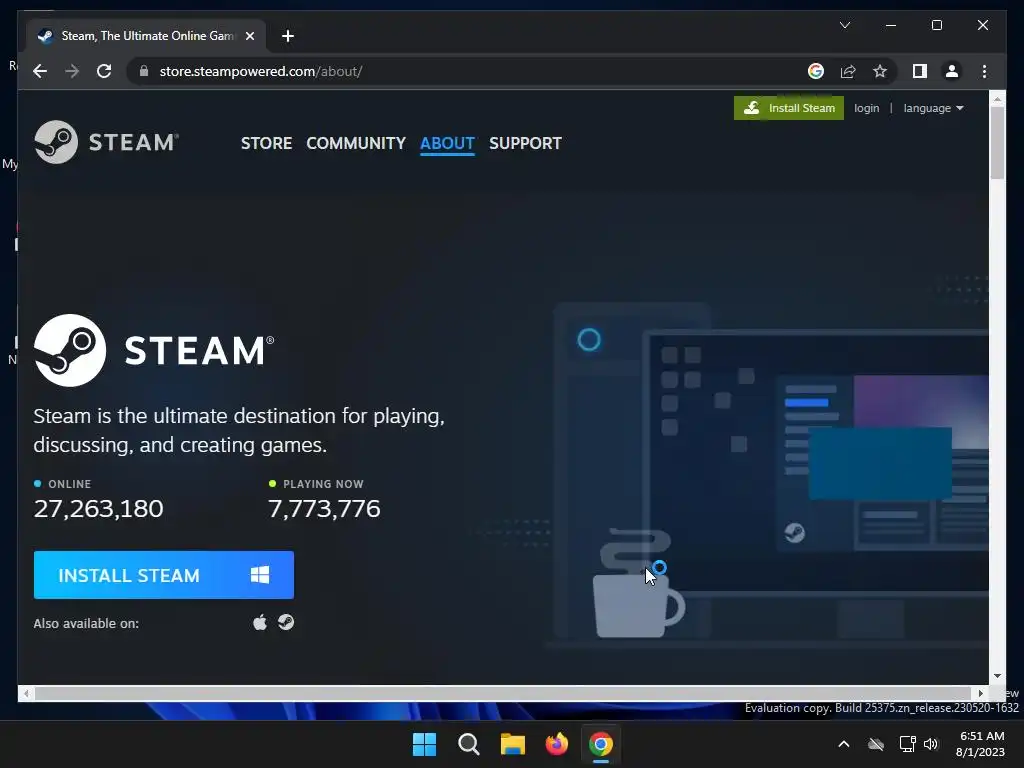Viewport: 1024px width, 768px height.
Task: Bookmark this page with star icon
Action: click(x=880, y=71)
